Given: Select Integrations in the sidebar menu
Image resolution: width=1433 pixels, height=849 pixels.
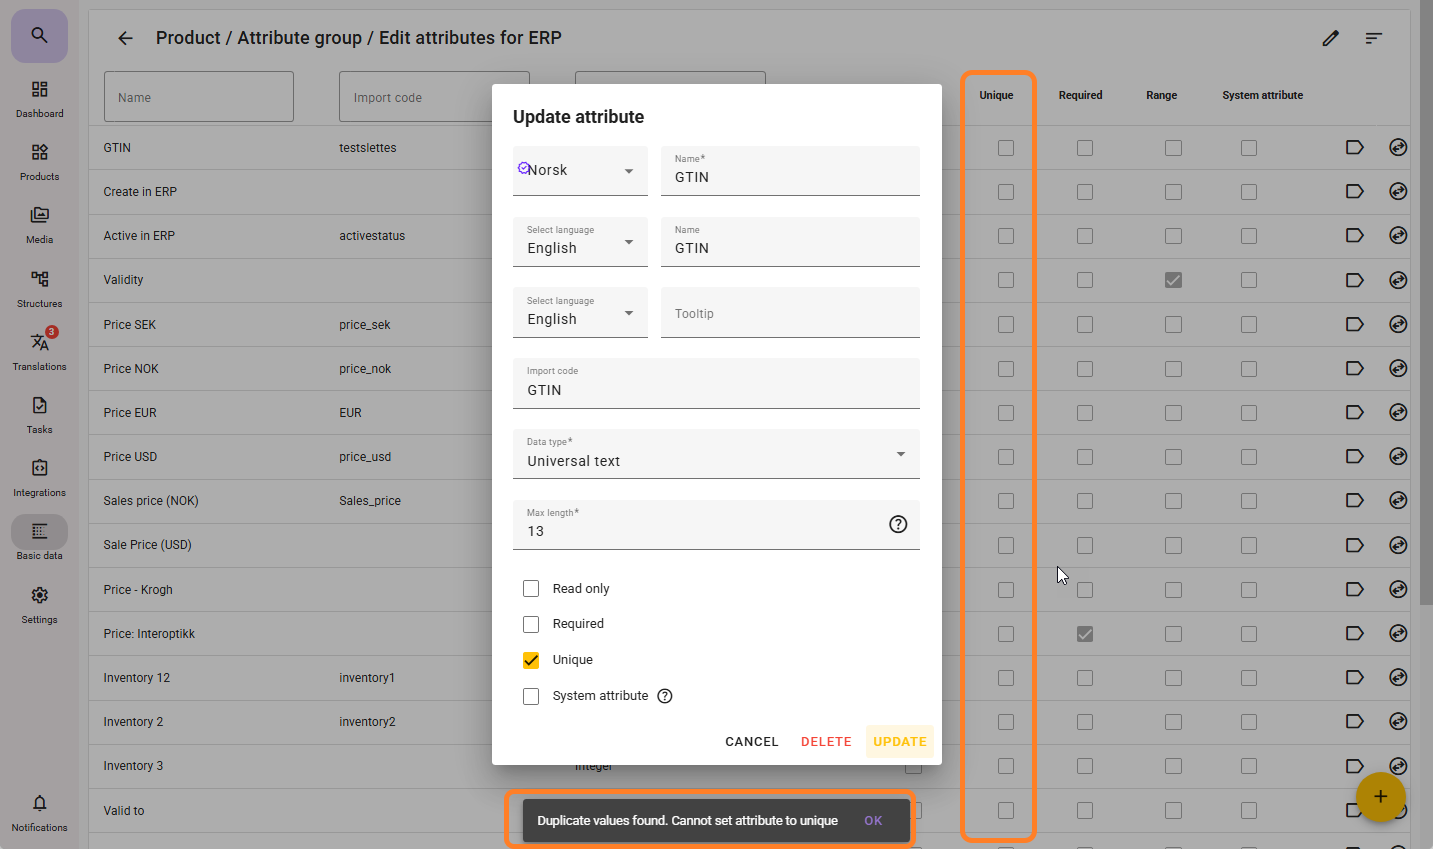Looking at the screenshot, I should tap(39, 477).
